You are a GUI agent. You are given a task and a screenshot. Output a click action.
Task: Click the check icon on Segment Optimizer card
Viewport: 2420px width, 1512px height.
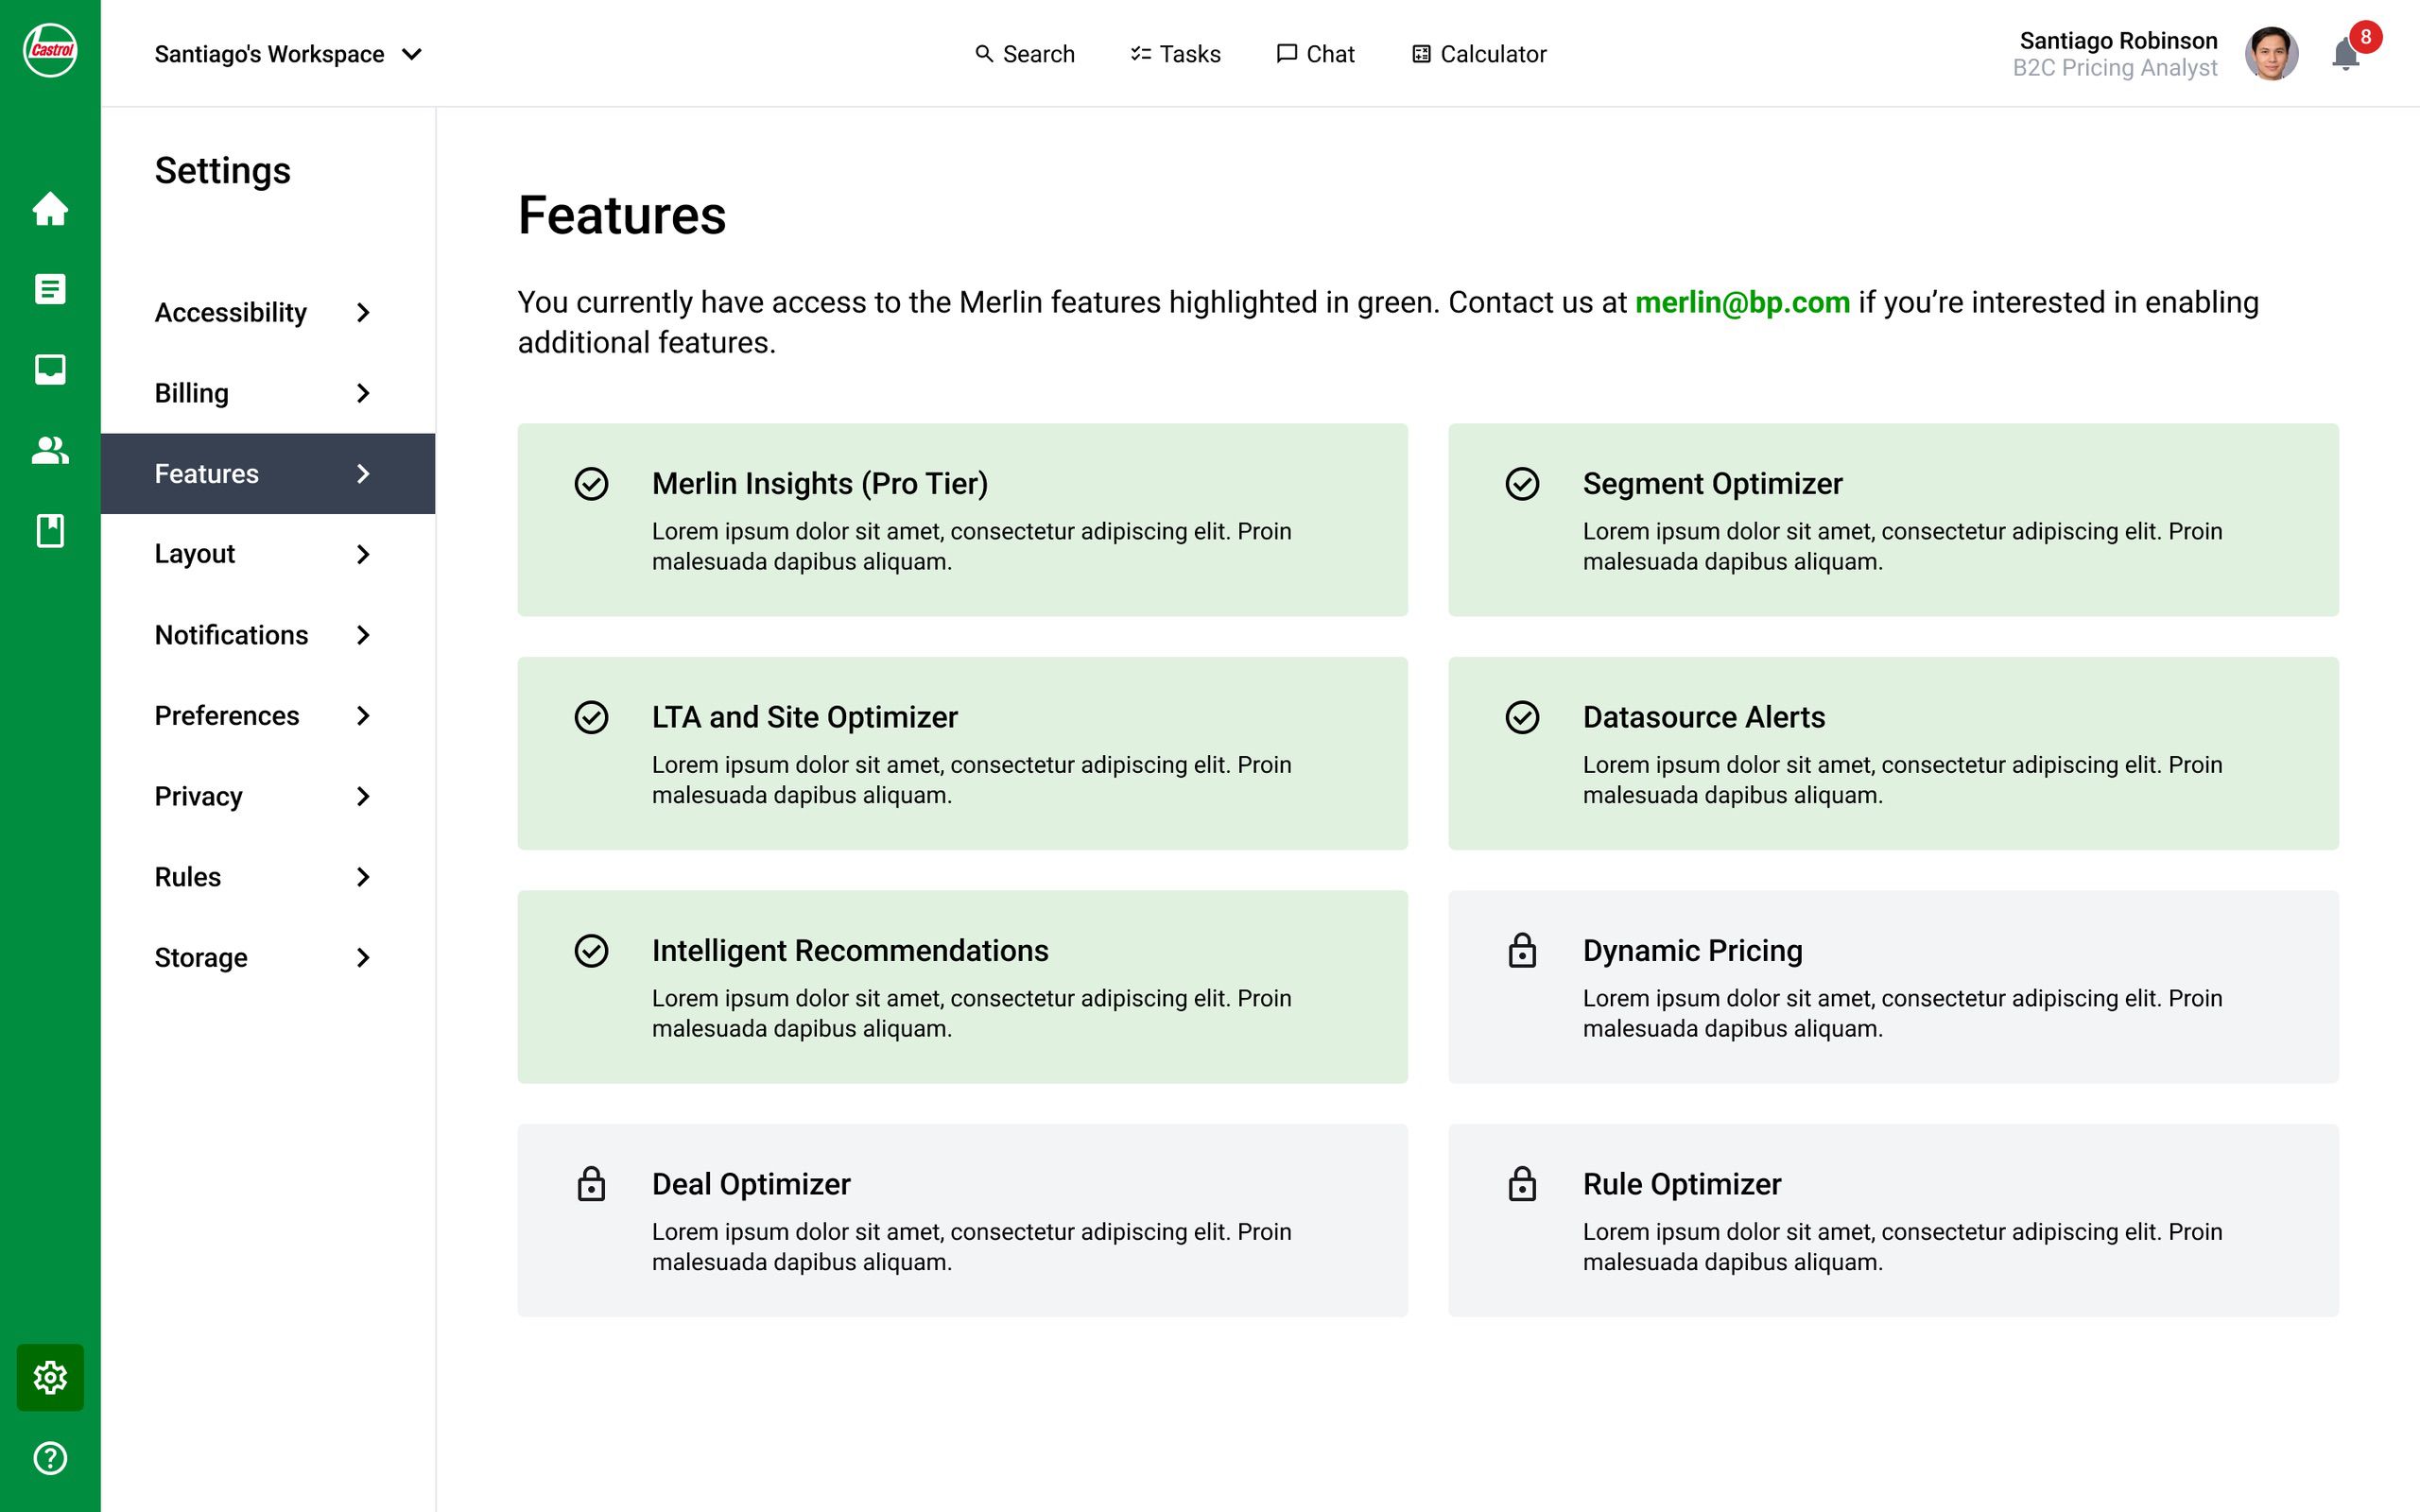tap(1522, 484)
